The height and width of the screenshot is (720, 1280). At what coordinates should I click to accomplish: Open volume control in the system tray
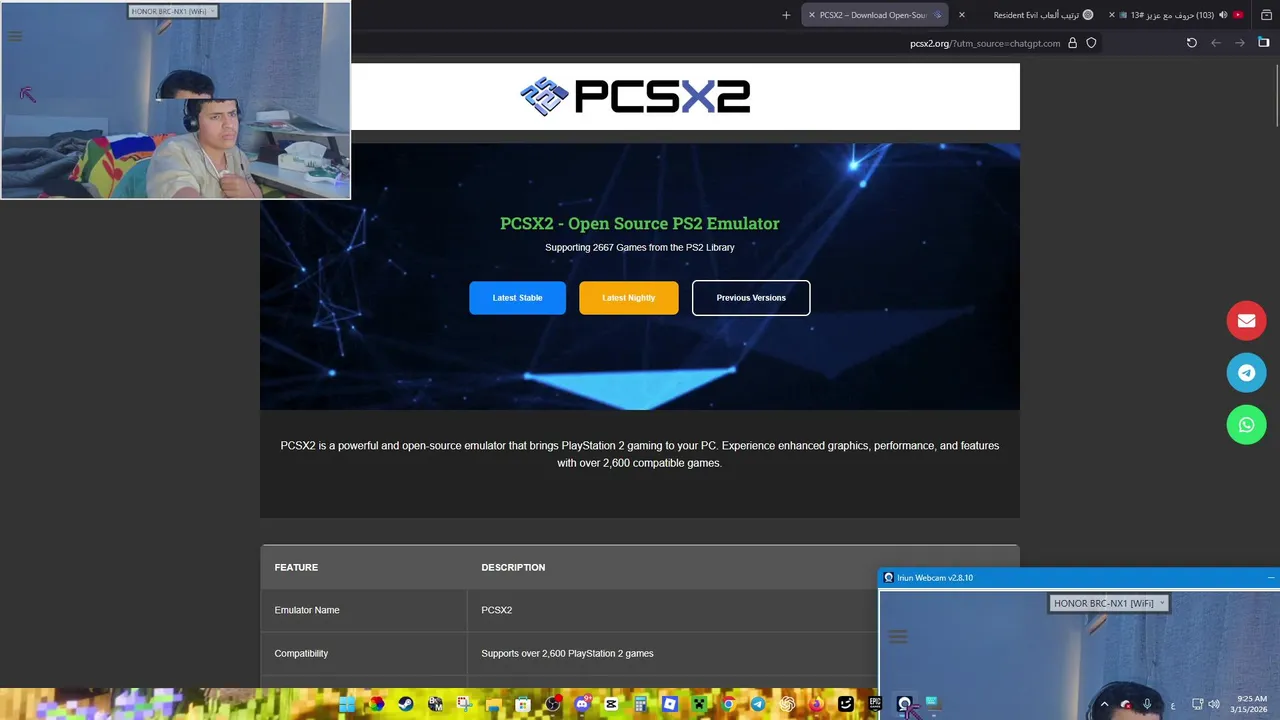pos(1214,705)
